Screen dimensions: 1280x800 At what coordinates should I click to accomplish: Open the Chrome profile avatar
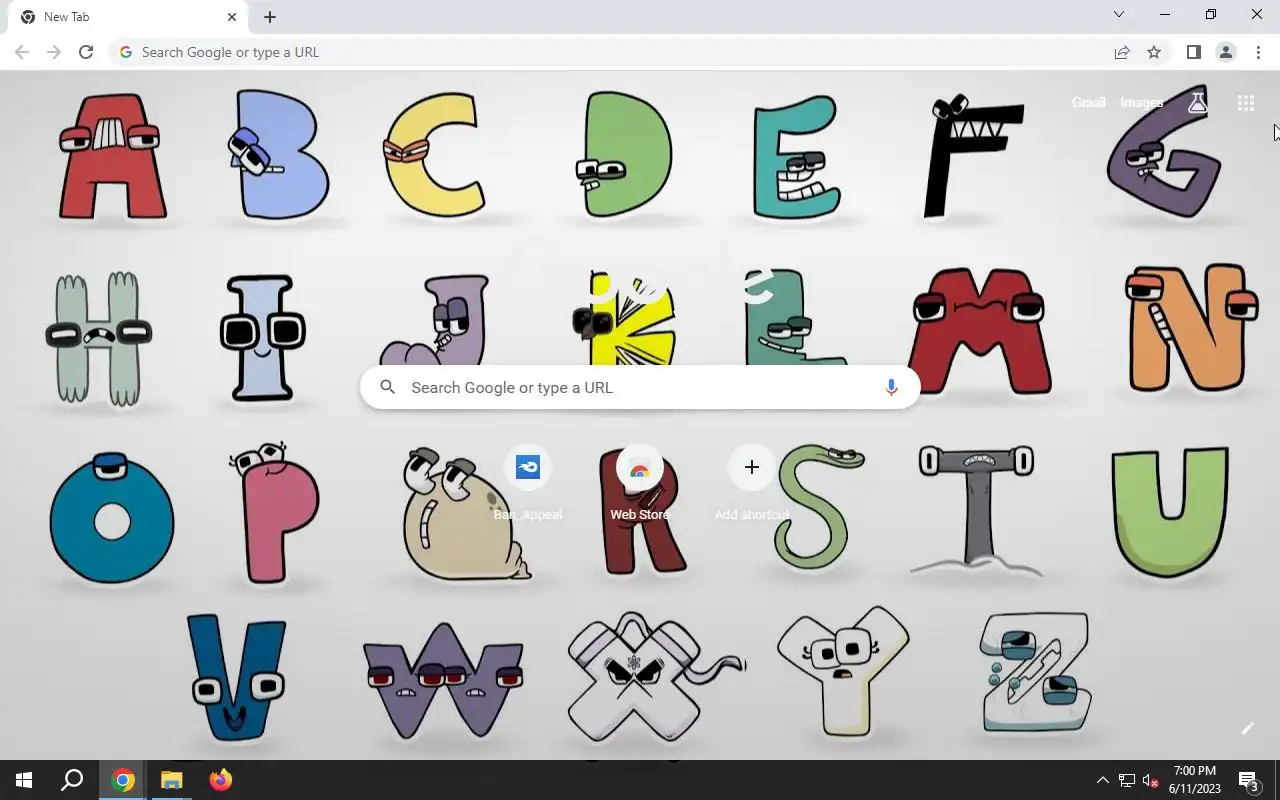click(1226, 52)
